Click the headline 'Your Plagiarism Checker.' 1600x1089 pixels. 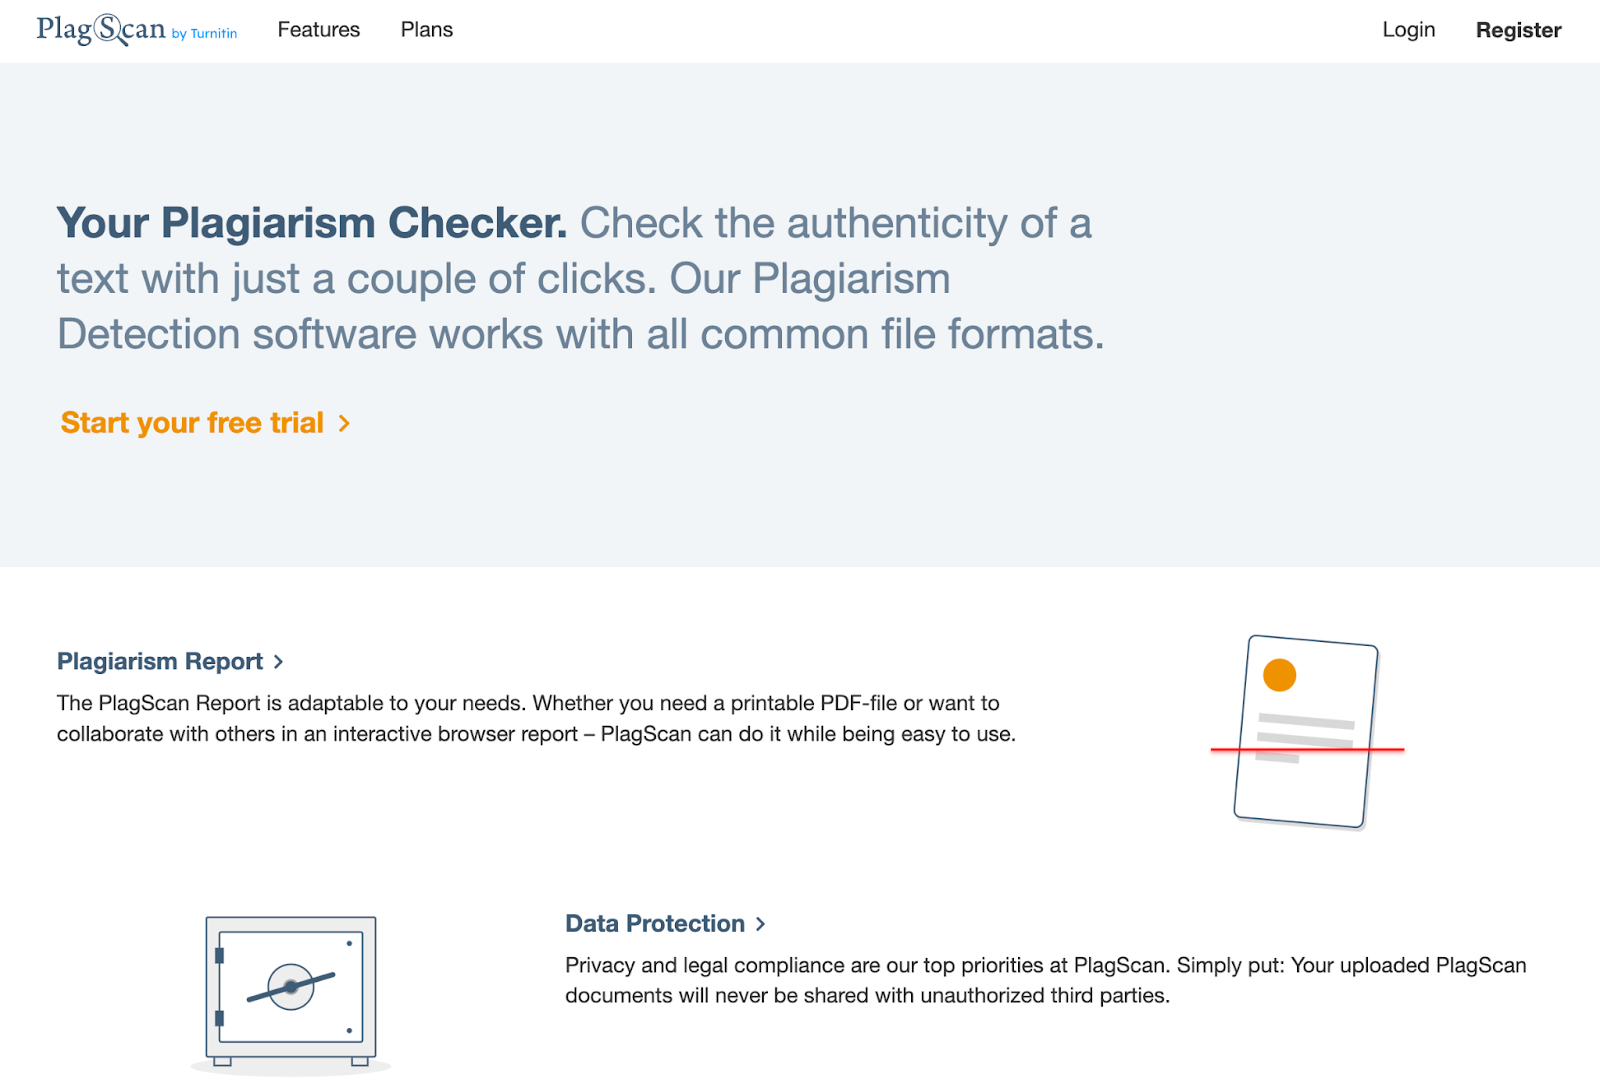[312, 223]
